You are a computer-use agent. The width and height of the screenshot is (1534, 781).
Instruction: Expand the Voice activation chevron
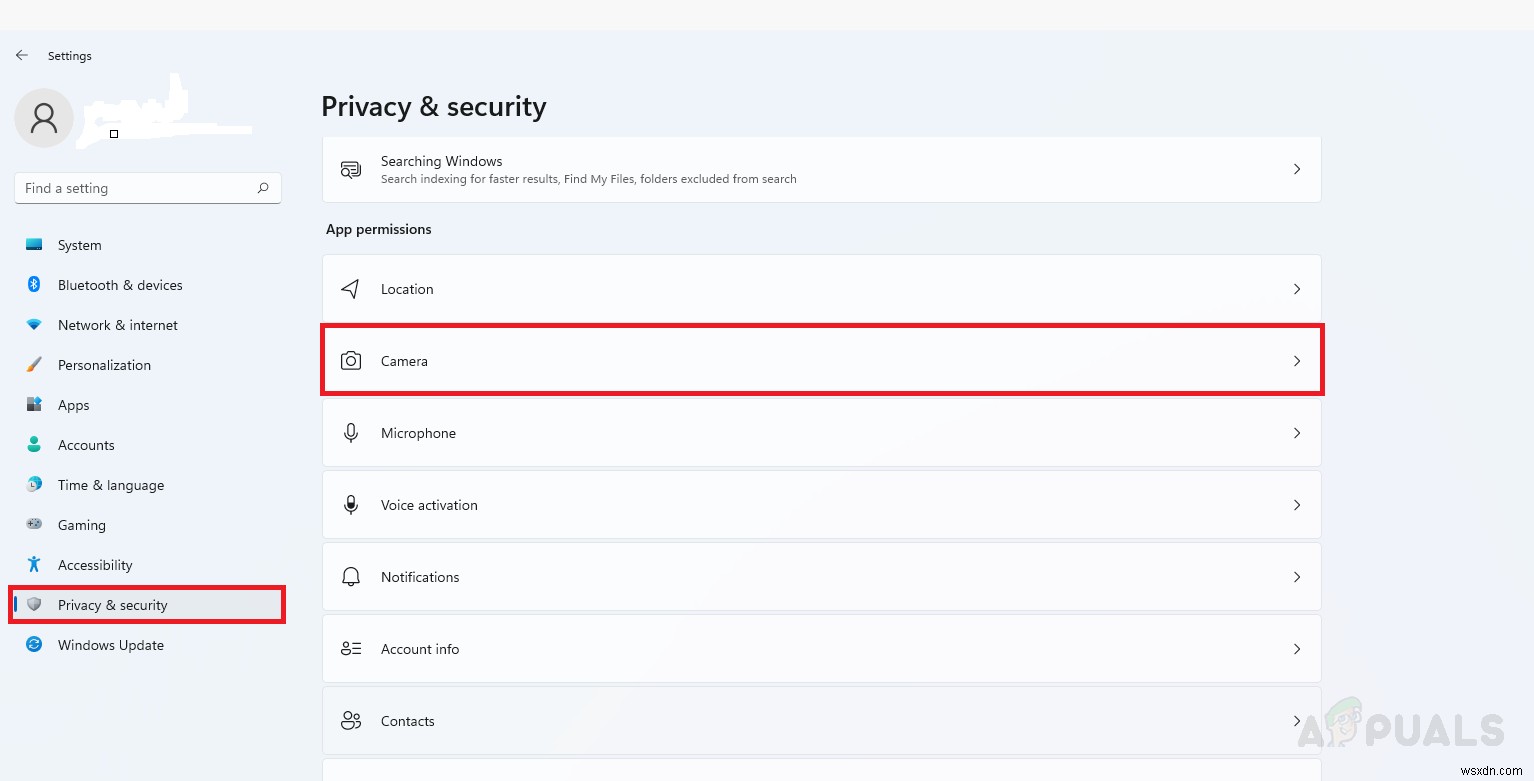pyautogui.click(x=1297, y=505)
